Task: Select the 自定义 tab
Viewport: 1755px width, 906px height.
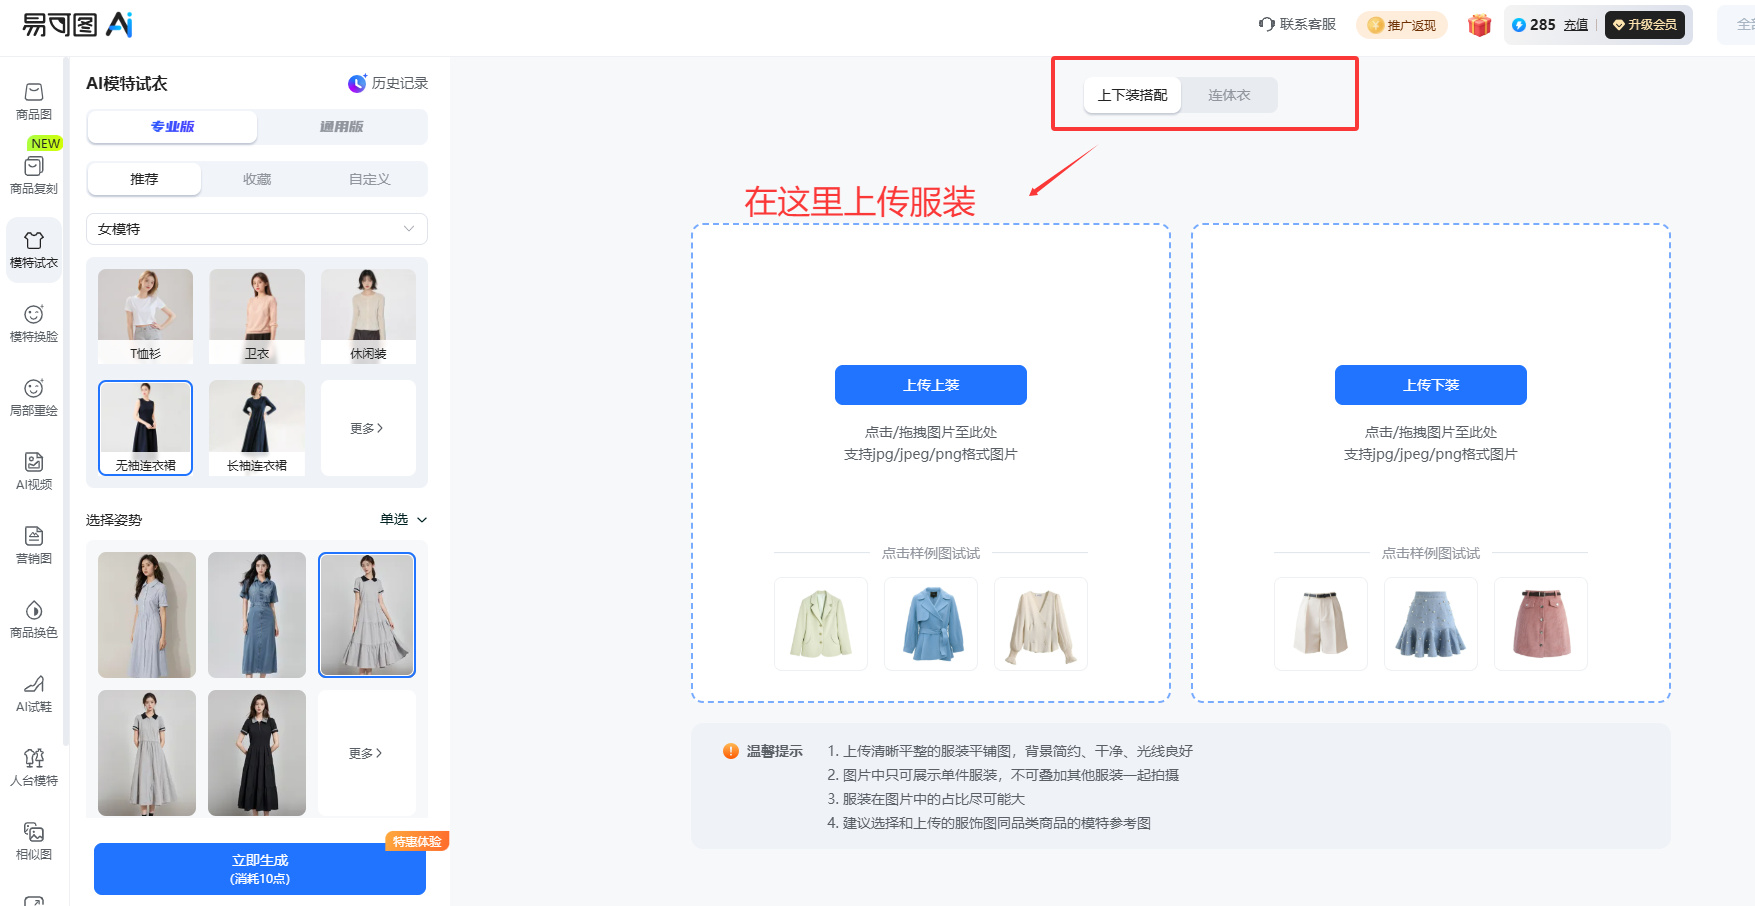Action: [370, 179]
